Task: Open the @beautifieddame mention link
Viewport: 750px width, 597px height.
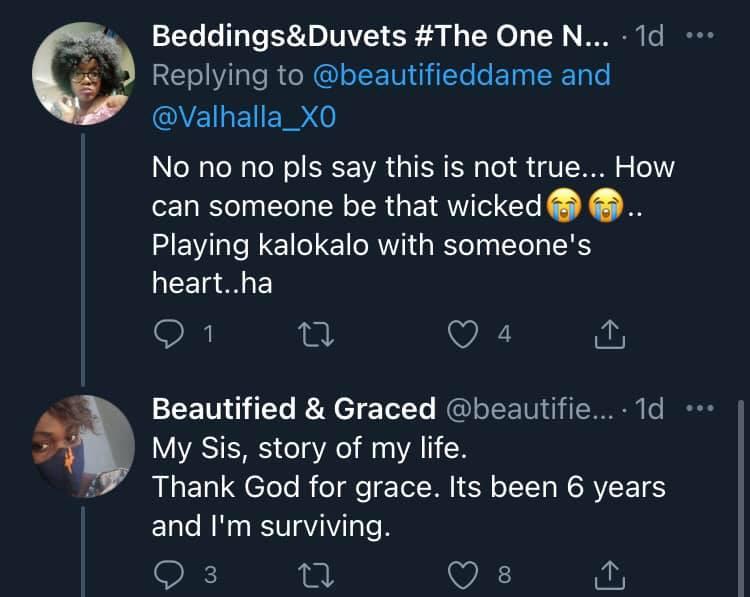Action: point(449,76)
